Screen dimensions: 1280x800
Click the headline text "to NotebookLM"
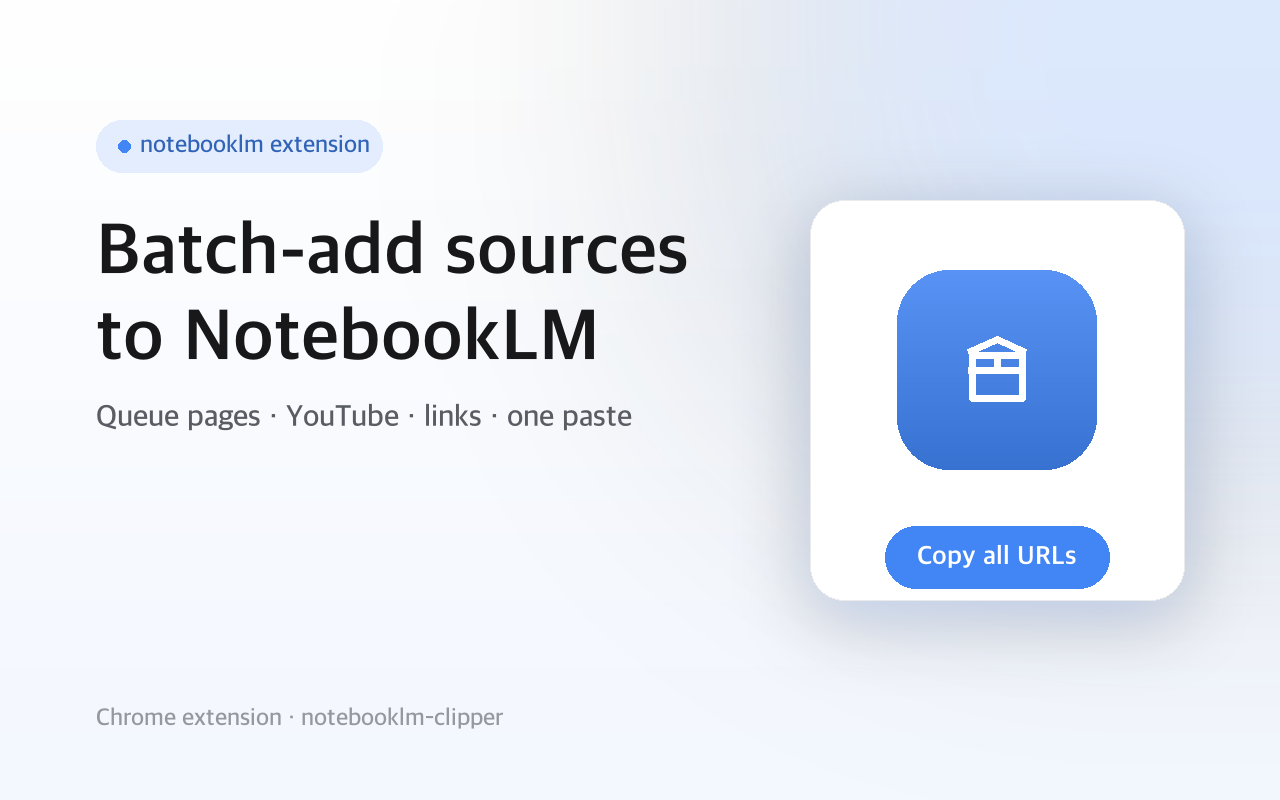(347, 335)
